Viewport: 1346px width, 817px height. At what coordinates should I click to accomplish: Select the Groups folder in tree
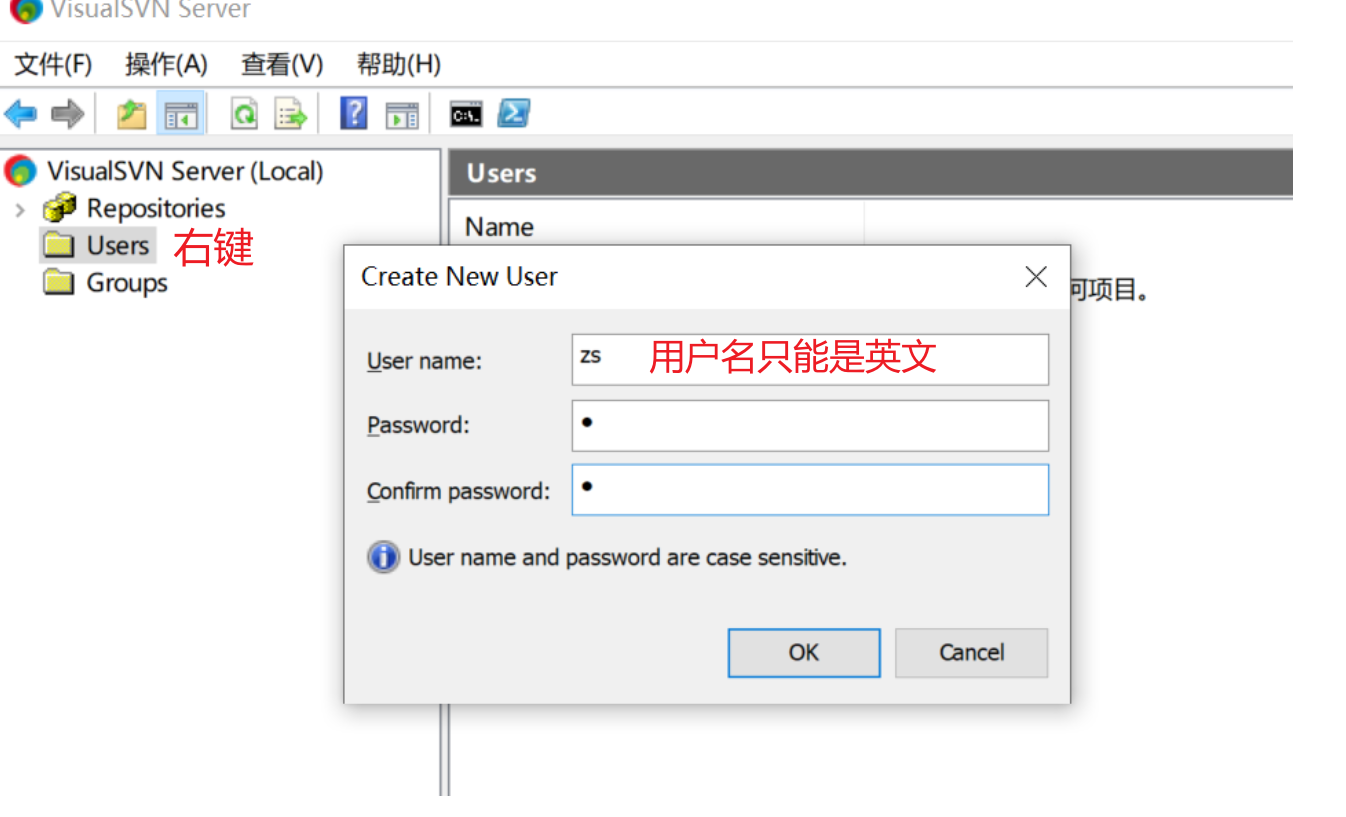(126, 283)
